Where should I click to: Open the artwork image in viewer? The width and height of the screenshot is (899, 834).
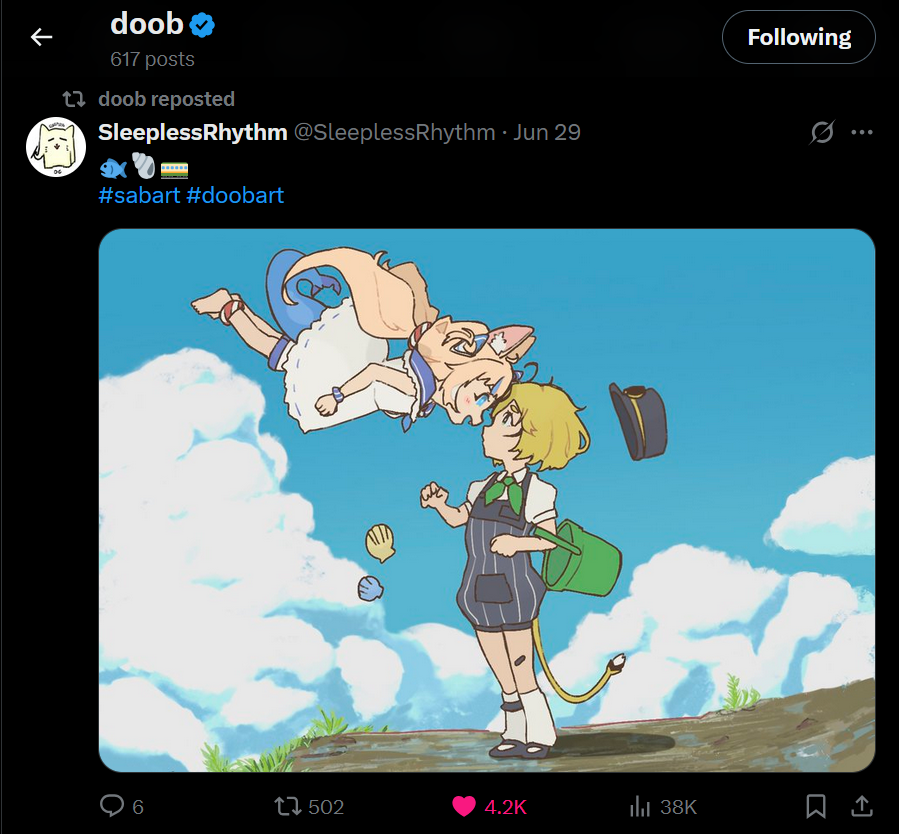click(x=487, y=500)
